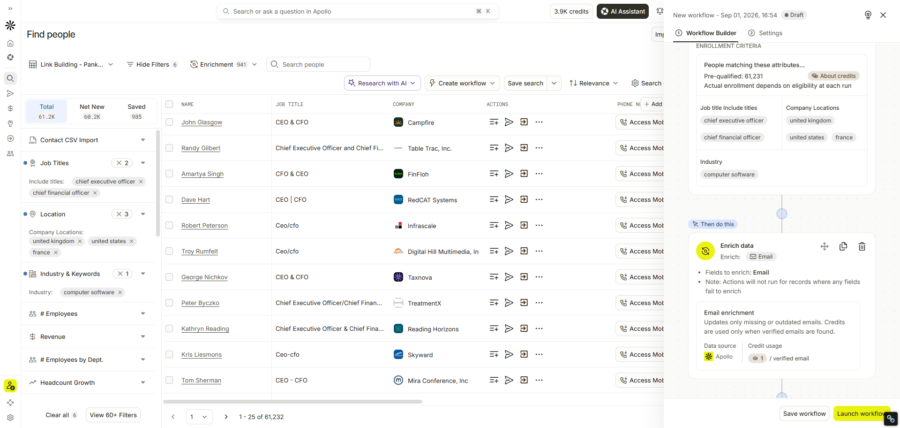Open the page number dropdown
Screen dimensions: 900x428
(199, 417)
